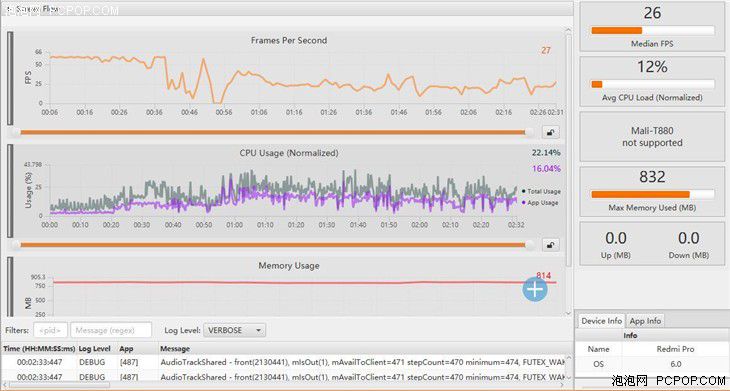Click the charts scrollbar up arrow
The width and height of the screenshot is (730, 391).
(x=568, y=30)
